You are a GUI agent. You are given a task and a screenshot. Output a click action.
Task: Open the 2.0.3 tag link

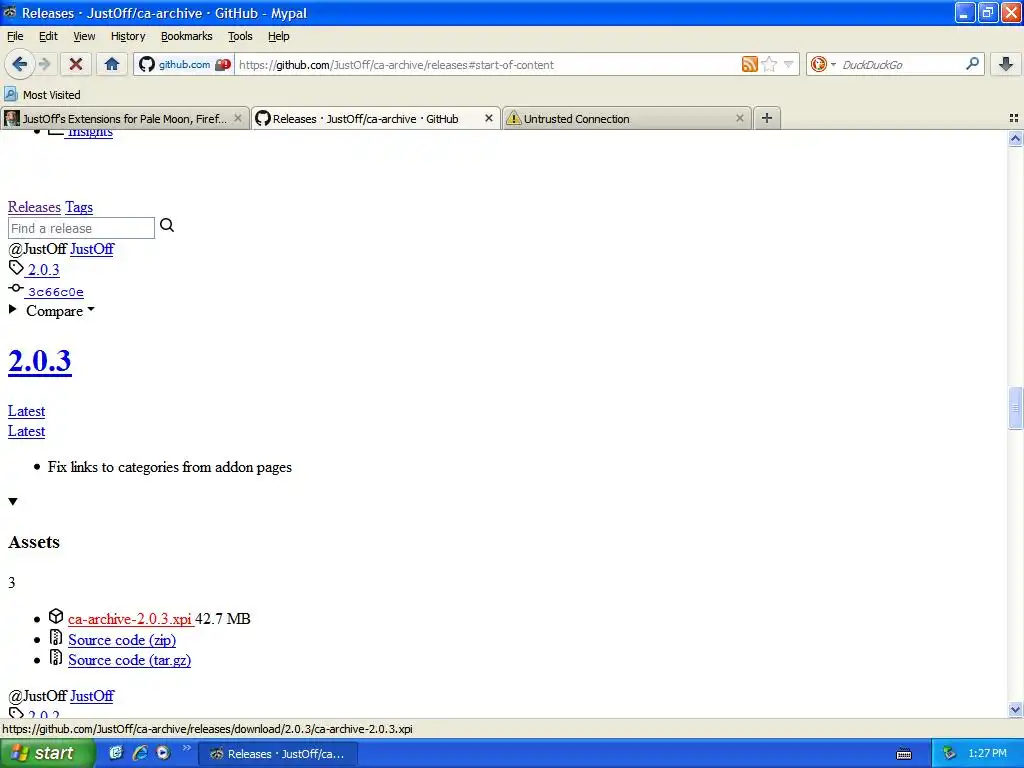[43, 270]
